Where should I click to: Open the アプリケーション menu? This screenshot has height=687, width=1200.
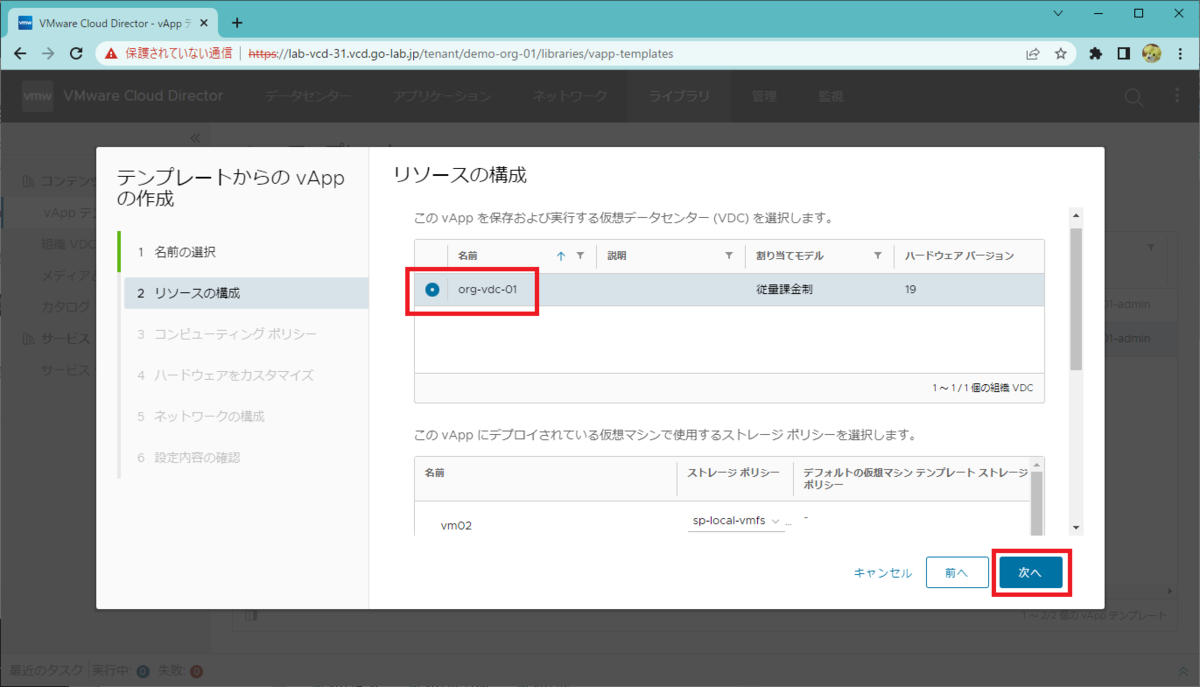[x=441, y=96]
